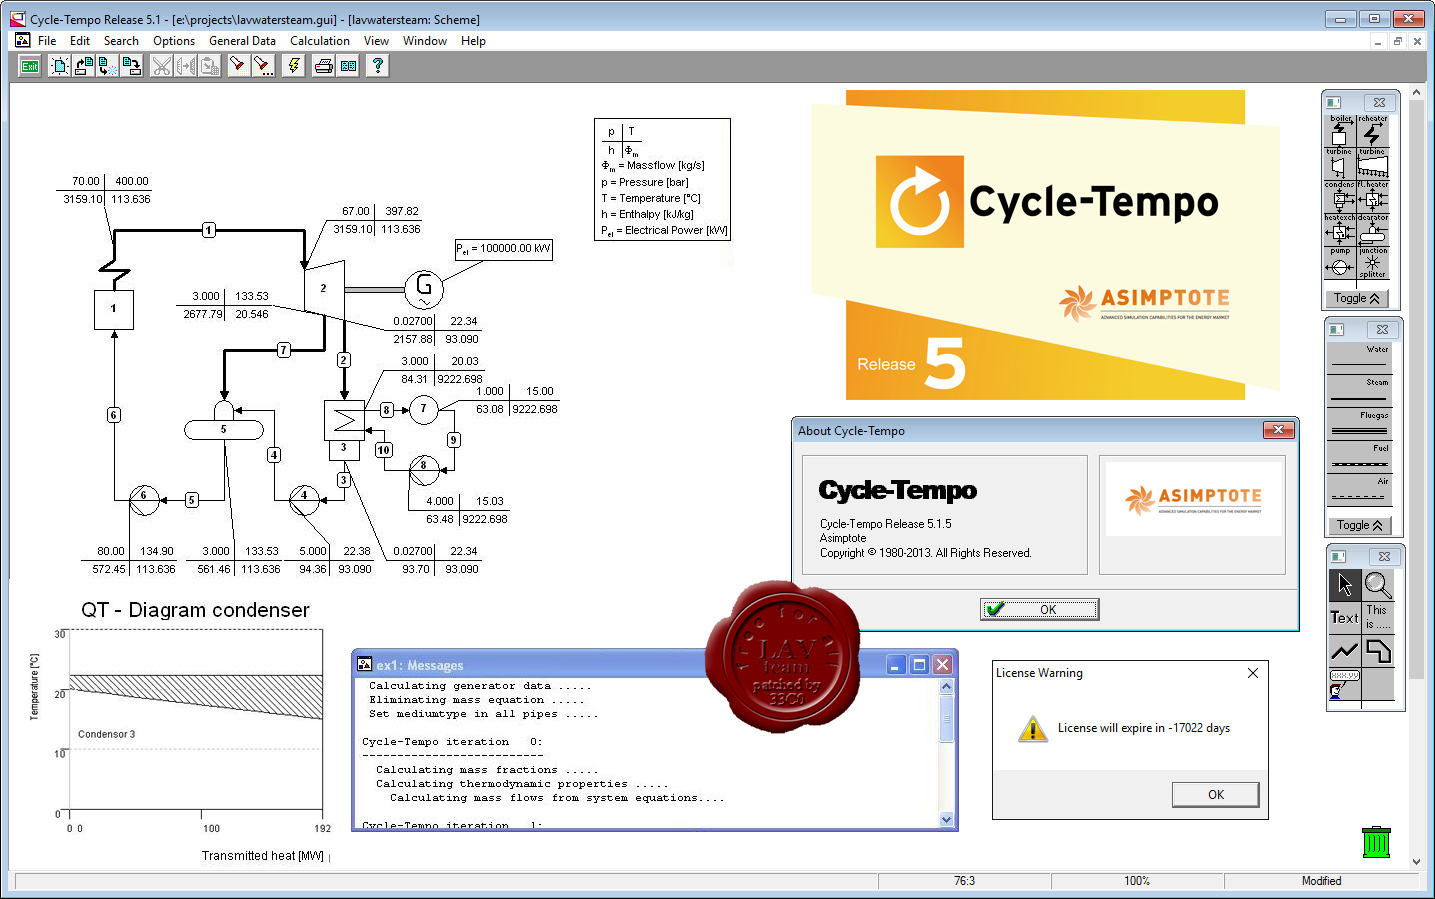Select the Water pipe line type
Image resolution: width=1435 pixels, height=899 pixels.
tap(1359, 359)
